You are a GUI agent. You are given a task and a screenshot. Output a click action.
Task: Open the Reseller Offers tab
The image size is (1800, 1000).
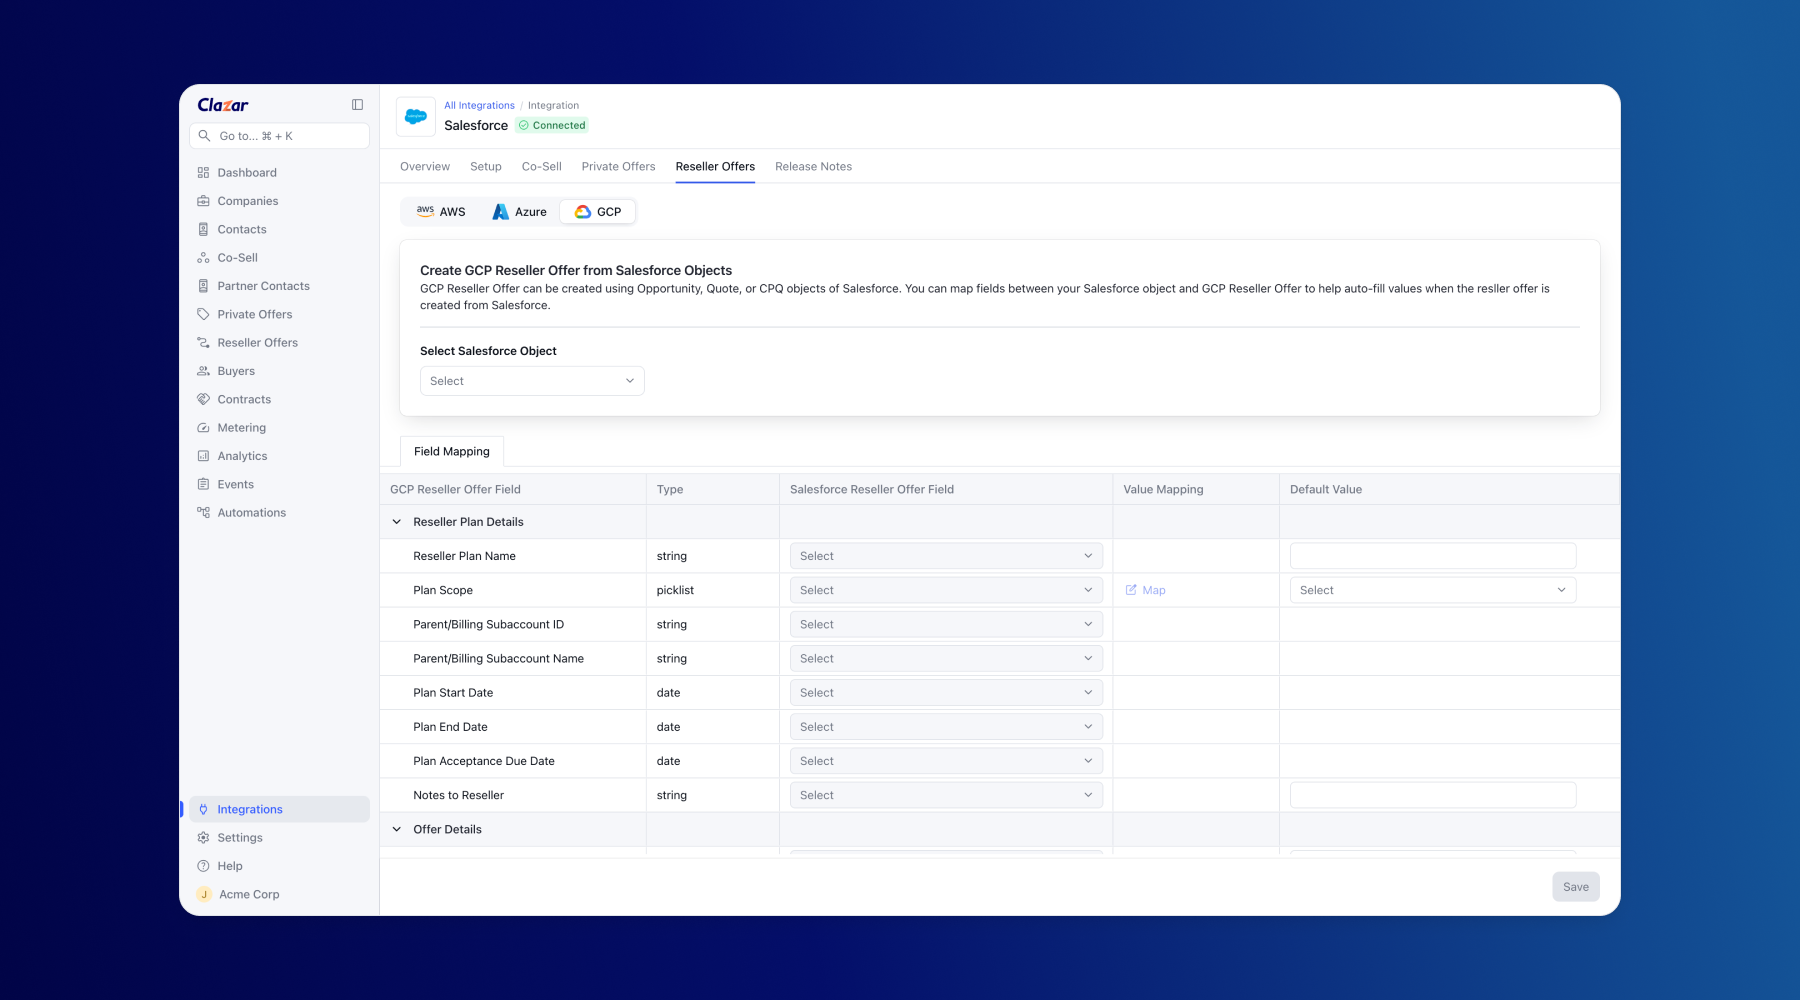(x=715, y=167)
